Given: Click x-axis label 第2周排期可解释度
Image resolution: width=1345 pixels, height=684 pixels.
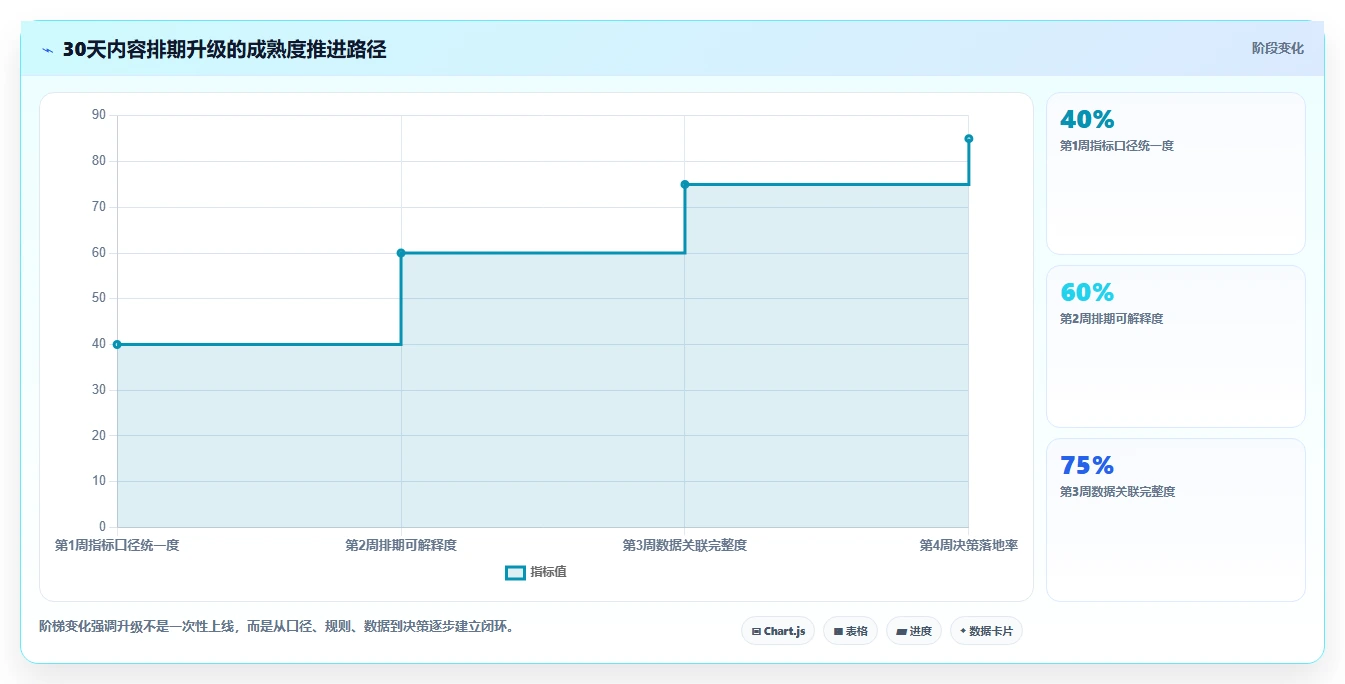Looking at the screenshot, I should (401, 545).
